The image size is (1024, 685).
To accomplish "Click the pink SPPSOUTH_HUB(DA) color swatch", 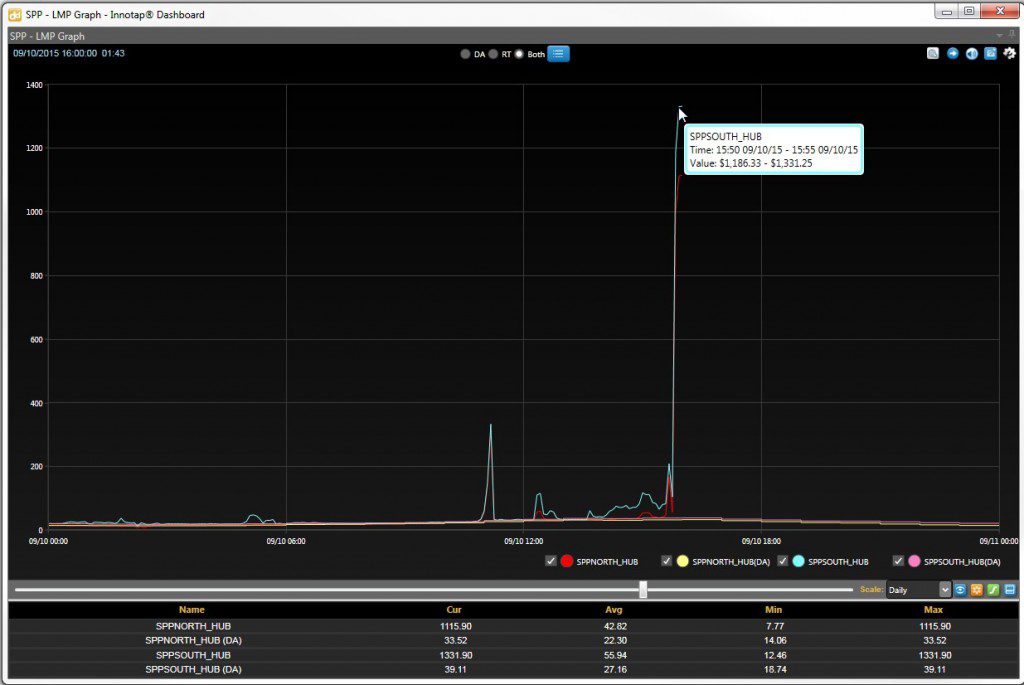I will coord(914,561).
